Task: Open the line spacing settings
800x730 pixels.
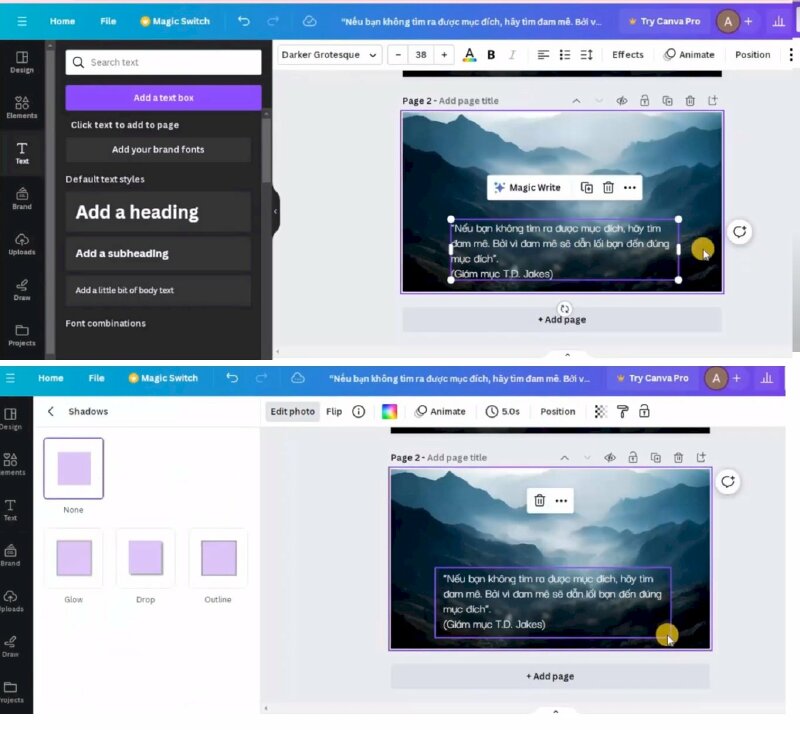Action: [x=587, y=55]
